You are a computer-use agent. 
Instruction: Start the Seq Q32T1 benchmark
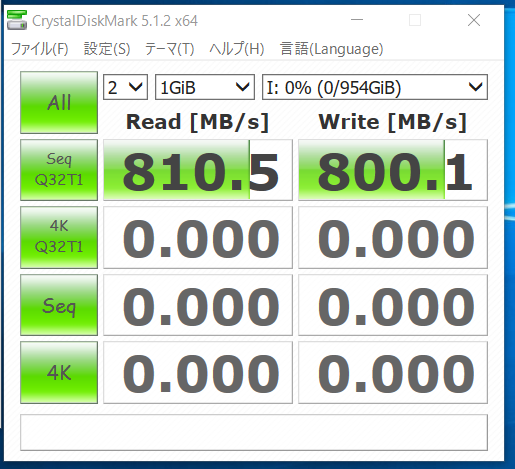(x=59, y=170)
